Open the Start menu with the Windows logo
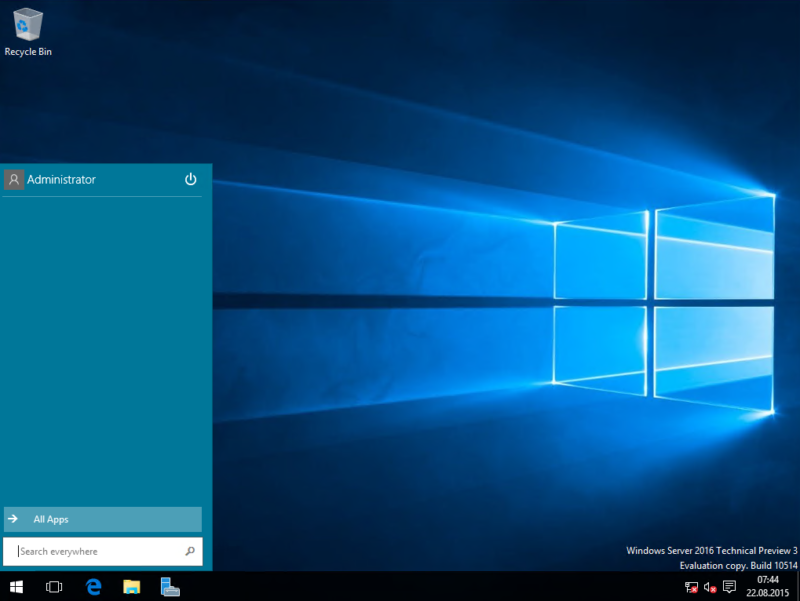The width and height of the screenshot is (800, 601). [x=17, y=587]
